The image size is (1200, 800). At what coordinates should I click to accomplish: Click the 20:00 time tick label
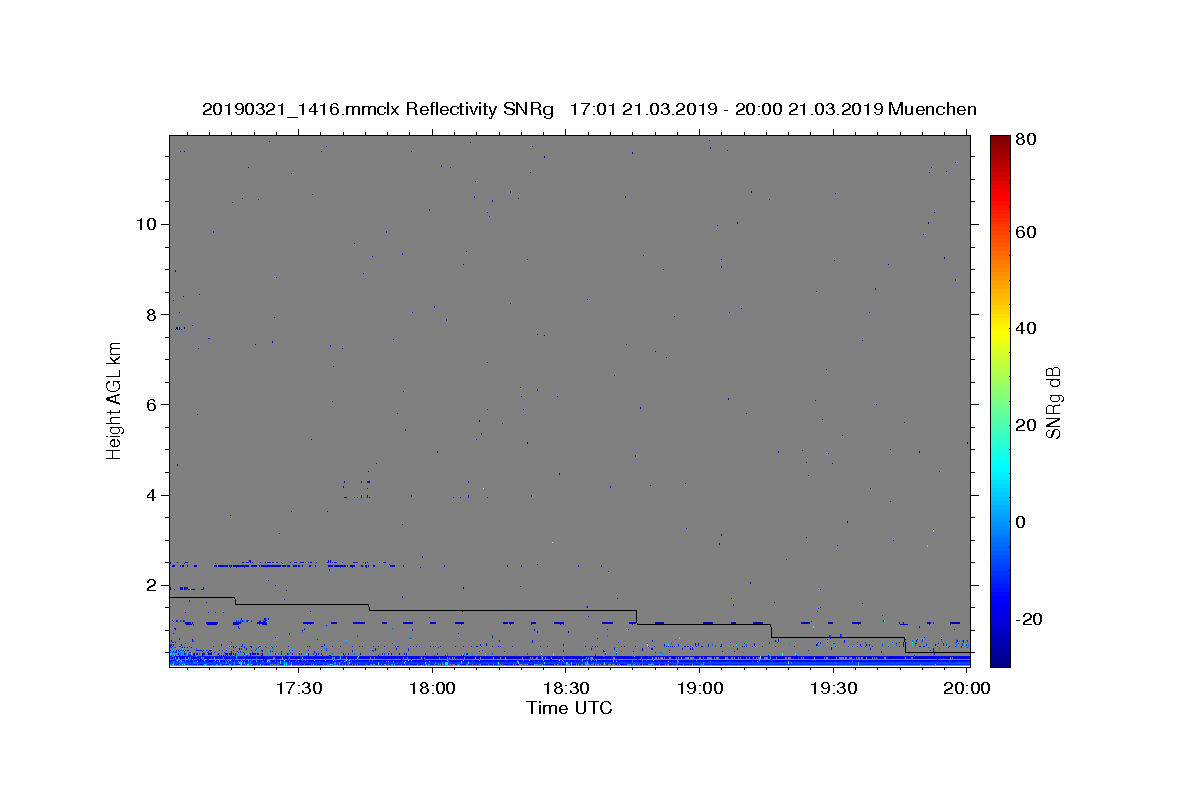[x=967, y=688]
